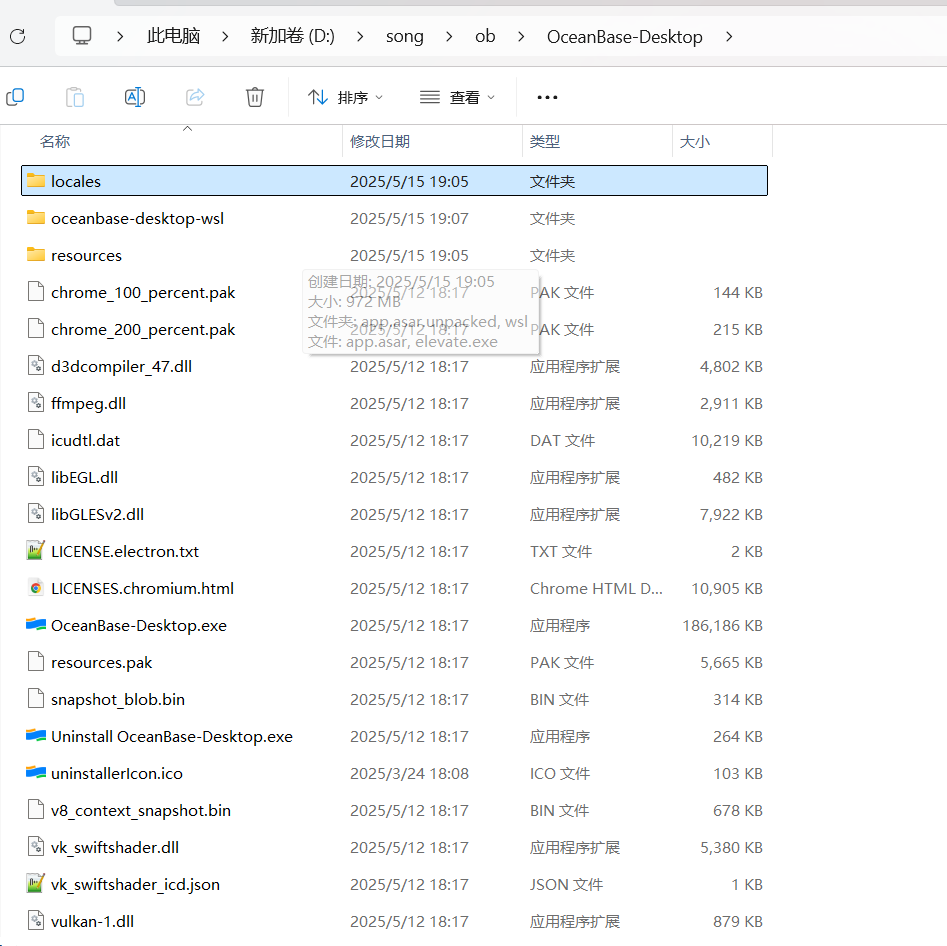The height and width of the screenshot is (946, 947).
Task: Open the 查看 view dropdown
Action: (457, 97)
